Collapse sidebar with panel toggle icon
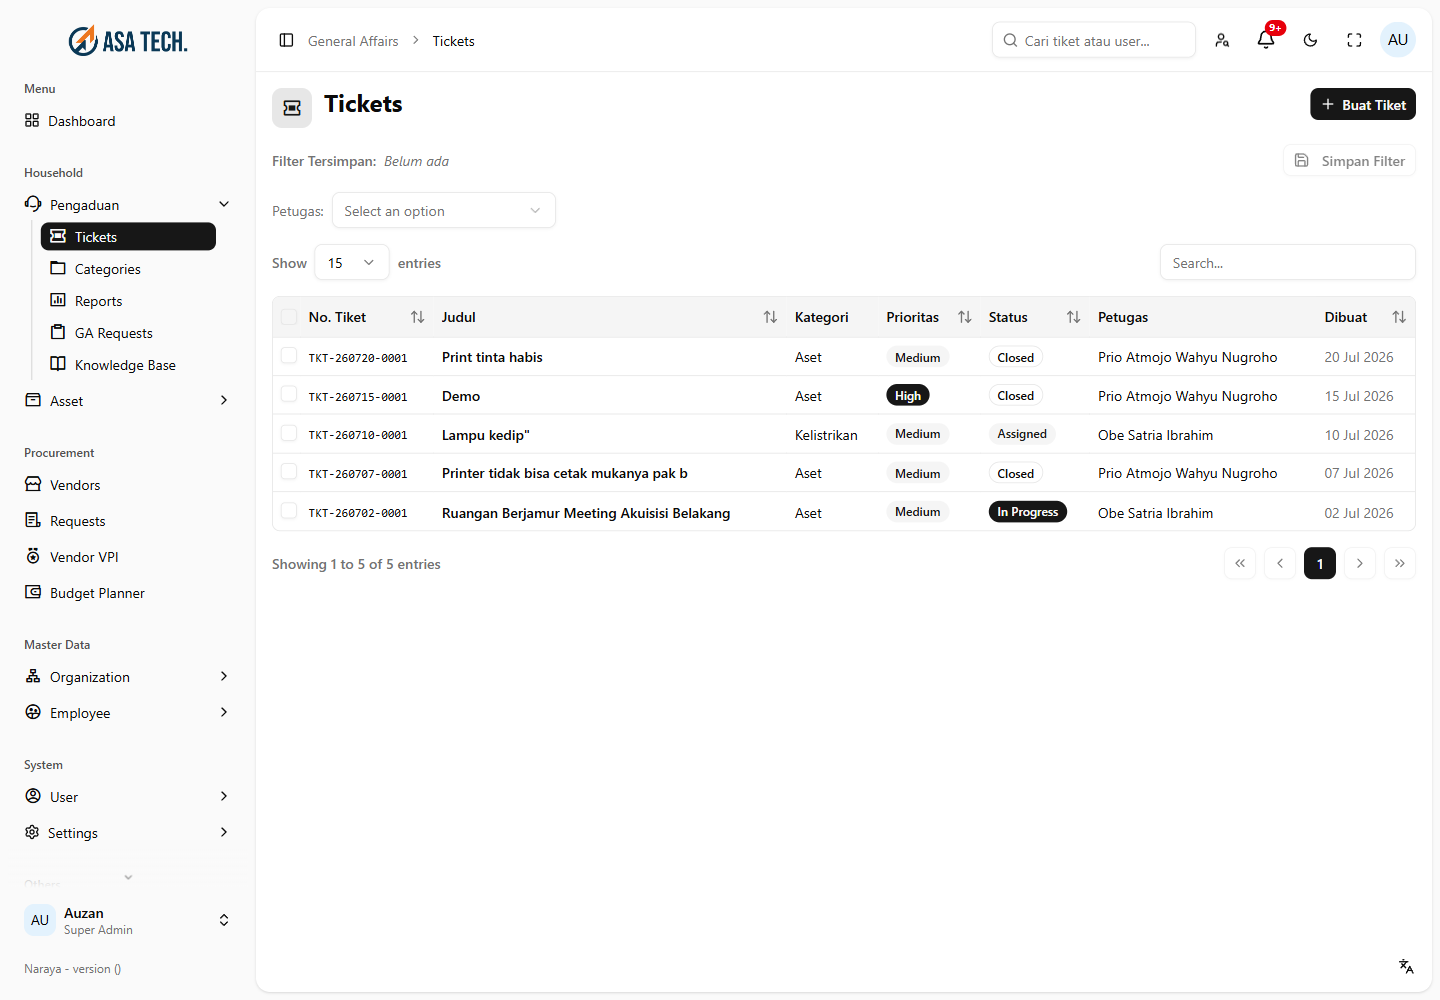 click(x=286, y=40)
